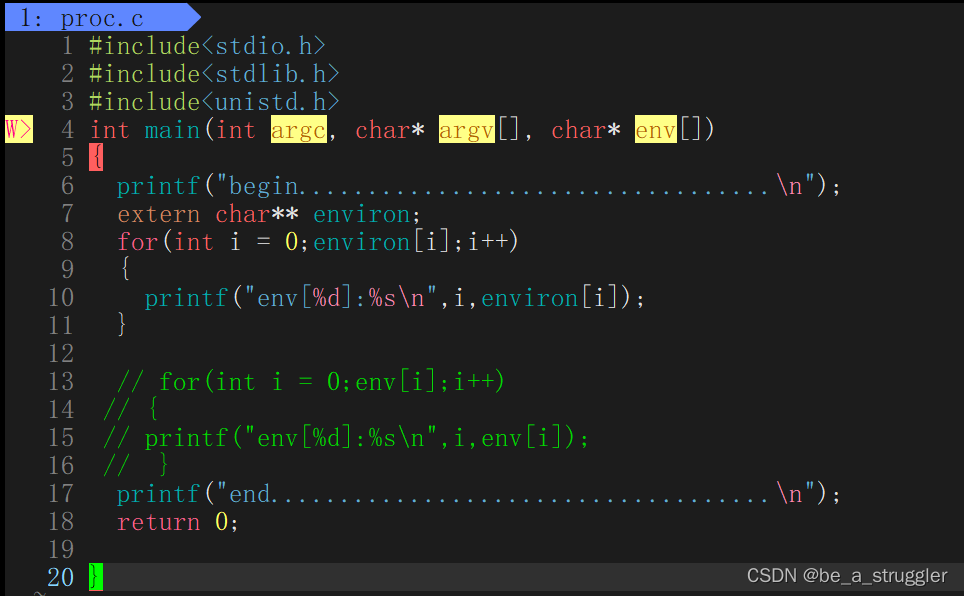Click the highlighted argv parameter
Screen dimensions: 964x596
(466, 129)
